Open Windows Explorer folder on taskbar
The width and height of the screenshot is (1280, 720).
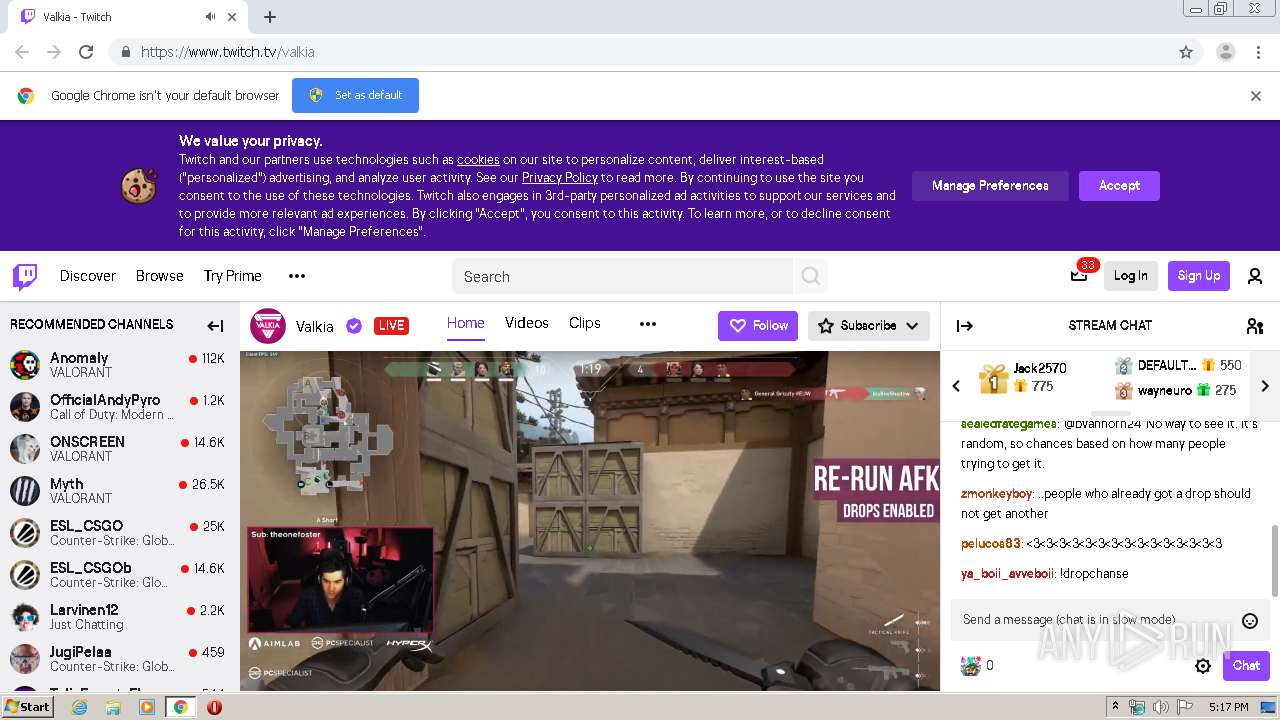coord(113,707)
